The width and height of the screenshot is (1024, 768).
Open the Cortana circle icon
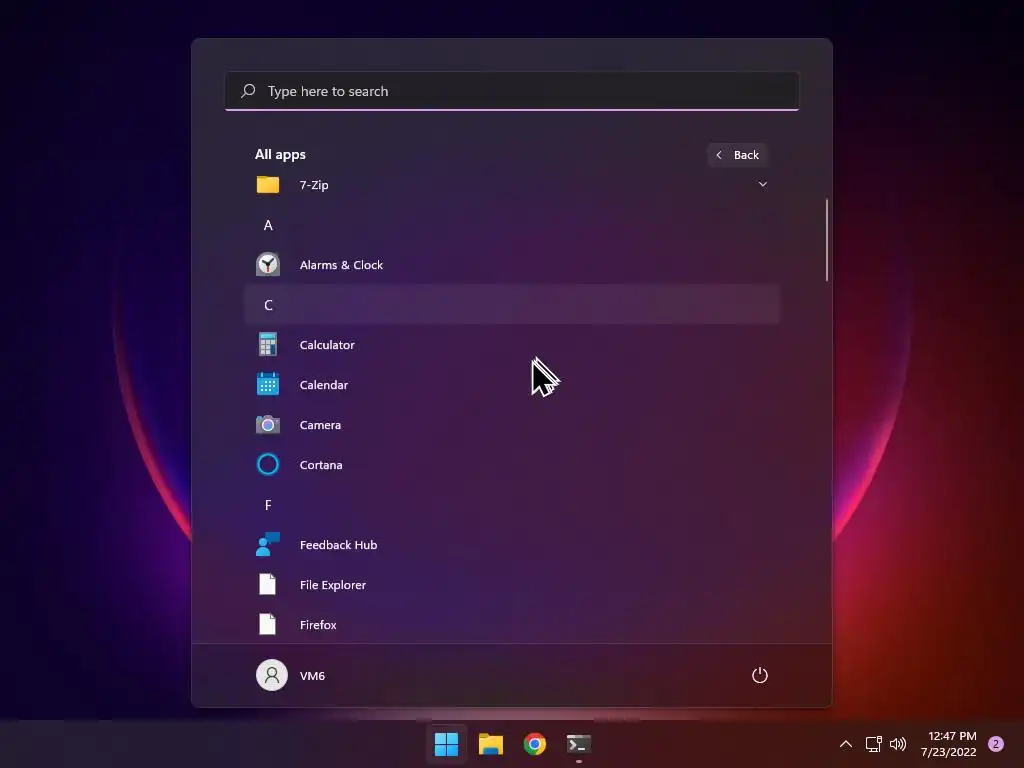pos(268,464)
